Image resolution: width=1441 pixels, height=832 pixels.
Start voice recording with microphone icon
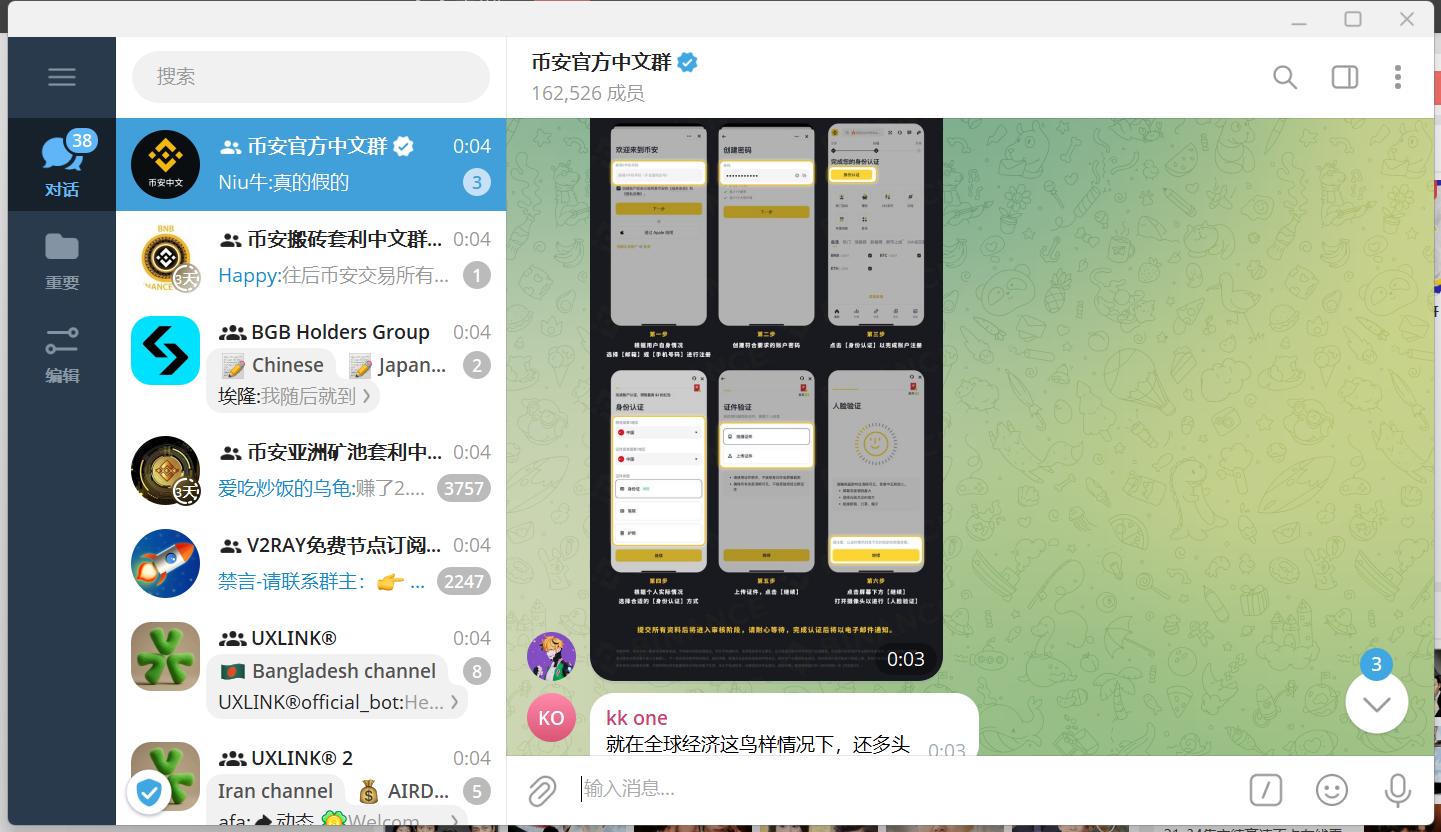coord(1398,790)
